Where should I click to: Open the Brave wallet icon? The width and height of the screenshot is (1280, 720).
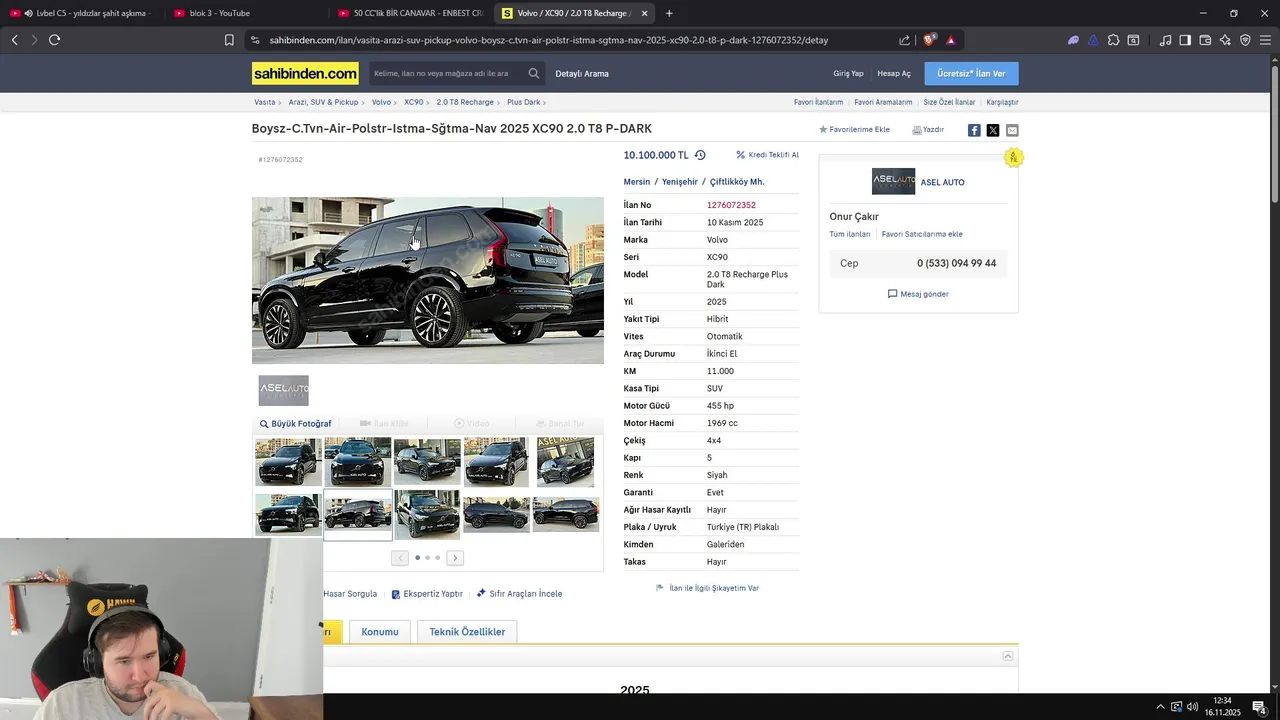click(1205, 40)
